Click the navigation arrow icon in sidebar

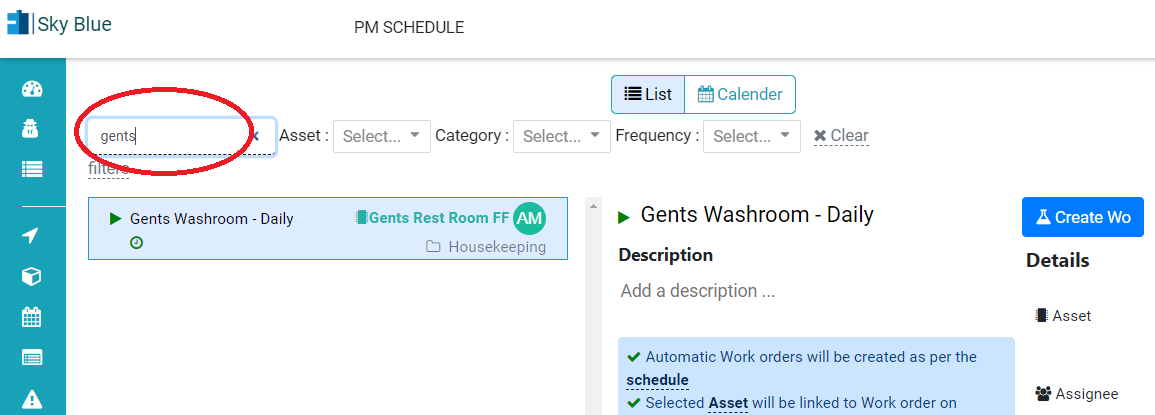[31, 236]
